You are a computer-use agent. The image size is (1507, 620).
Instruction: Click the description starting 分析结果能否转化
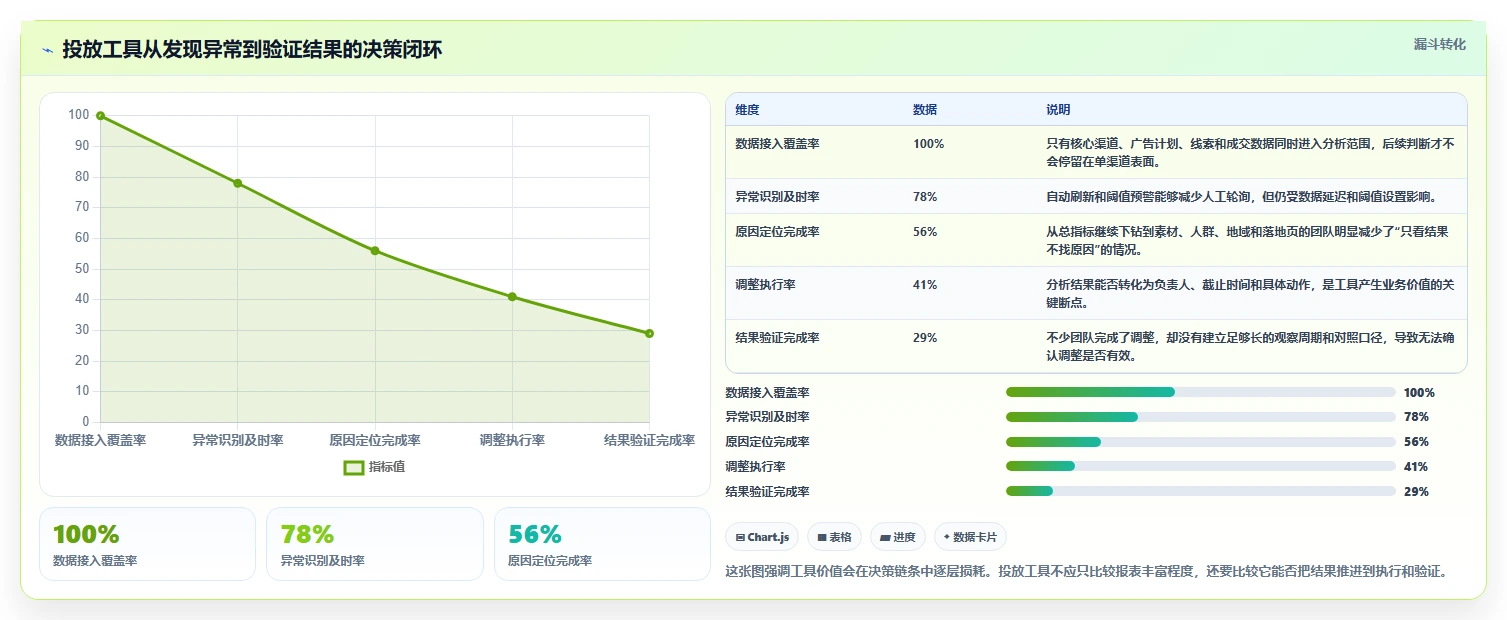click(1250, 293)
